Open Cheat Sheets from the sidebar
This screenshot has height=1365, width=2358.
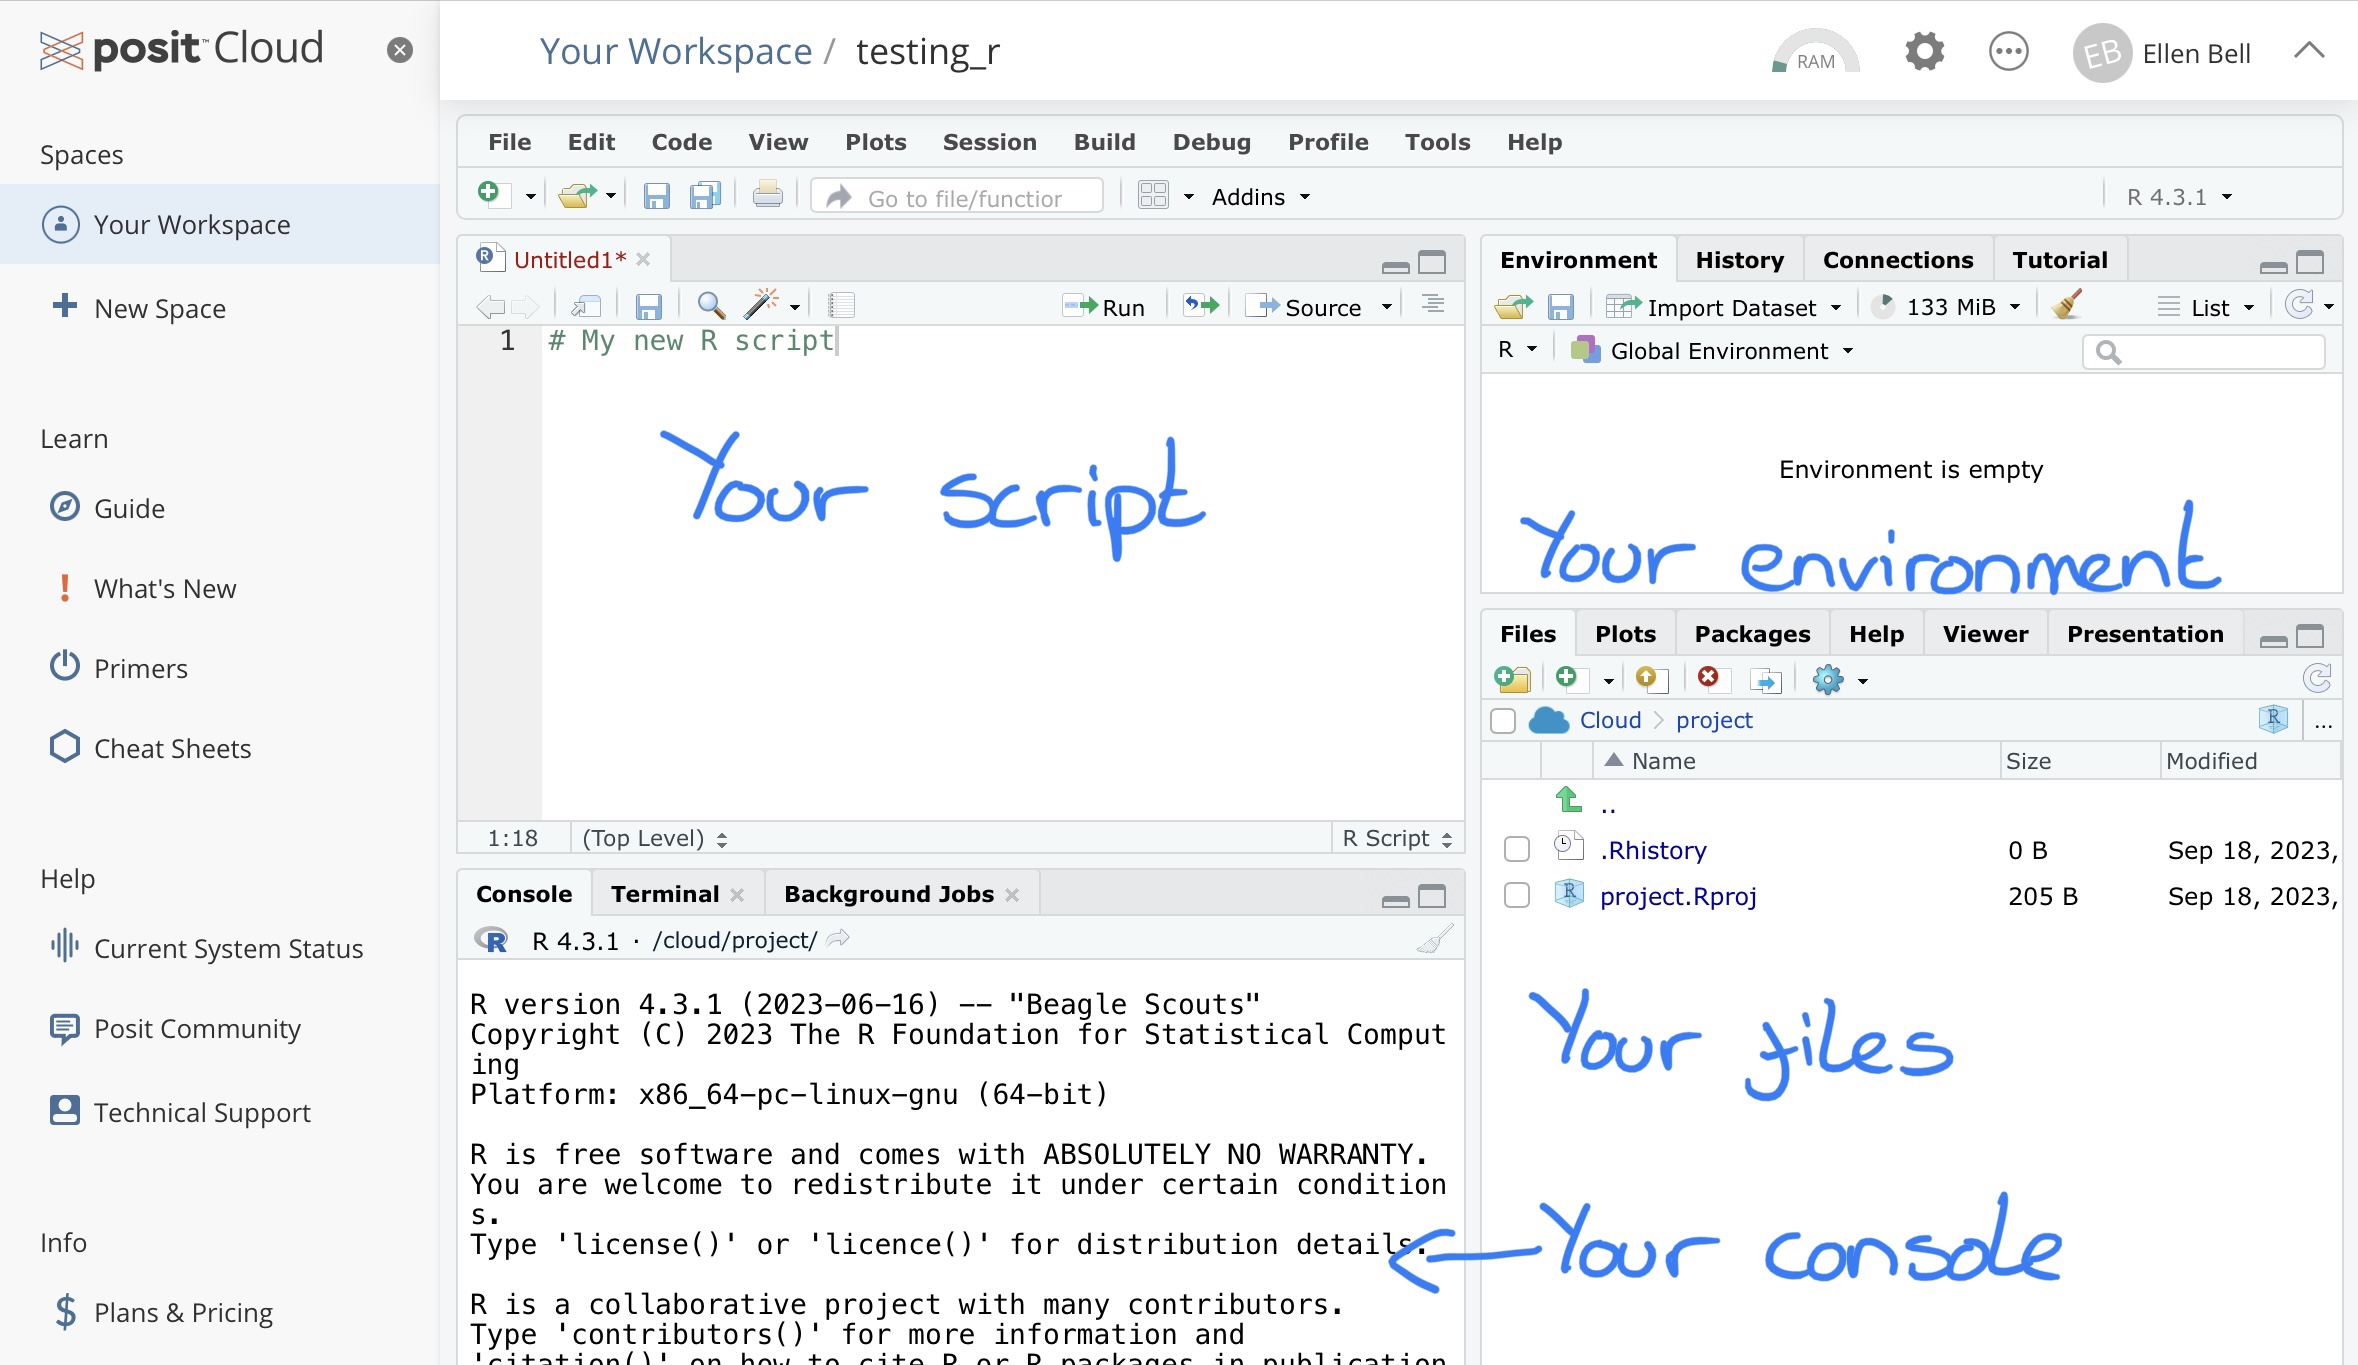[x=172, y=747]
